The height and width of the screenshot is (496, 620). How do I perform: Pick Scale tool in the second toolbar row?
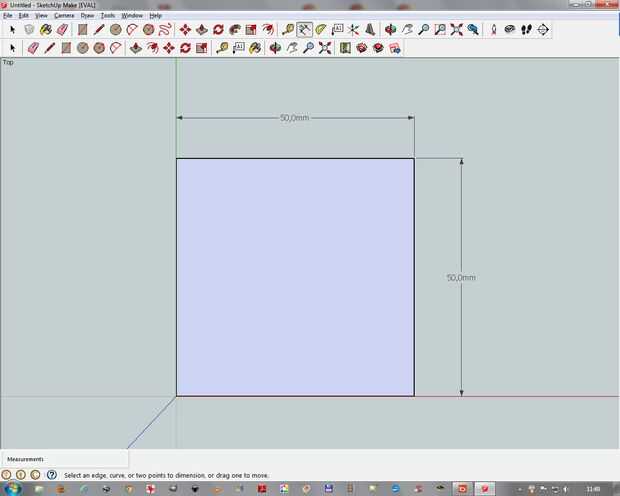click(202, 48)
